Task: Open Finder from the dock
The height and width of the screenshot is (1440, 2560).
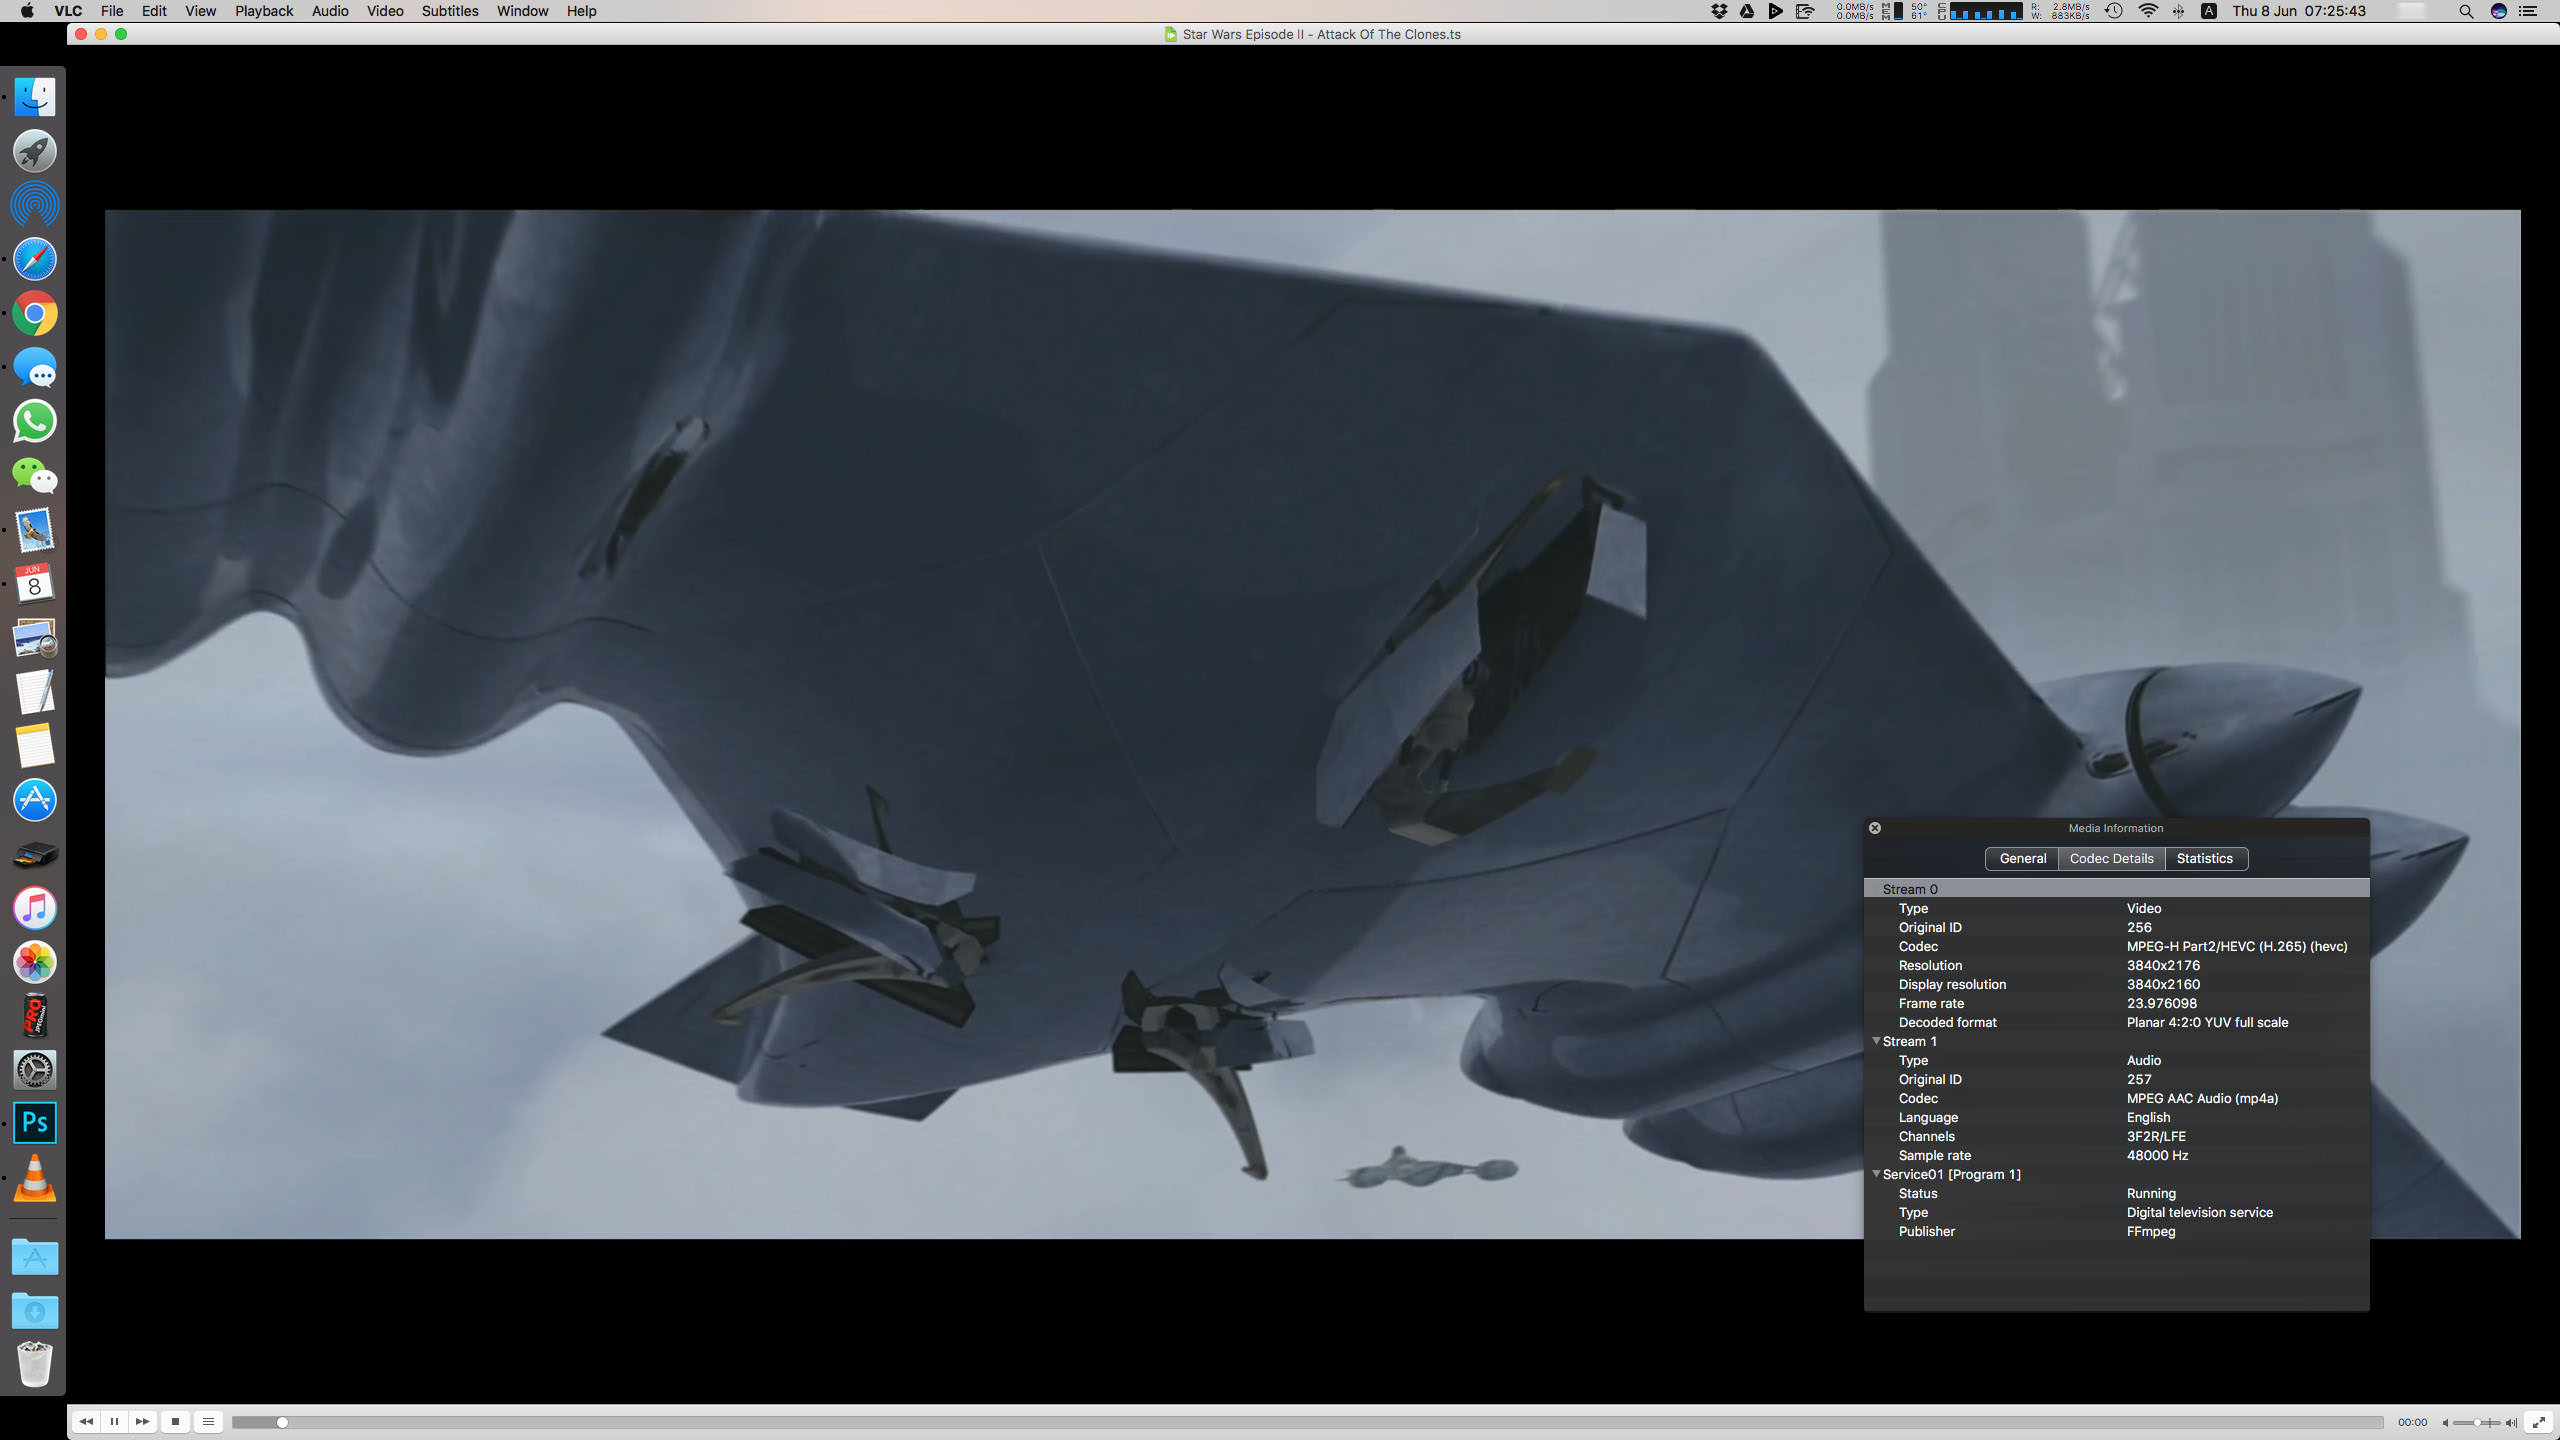Action: [34, 97]
